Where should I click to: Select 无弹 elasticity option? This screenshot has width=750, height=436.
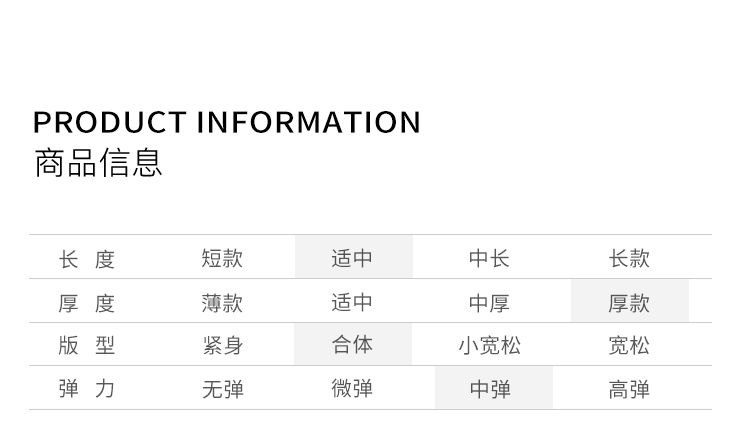click(222, 389)
